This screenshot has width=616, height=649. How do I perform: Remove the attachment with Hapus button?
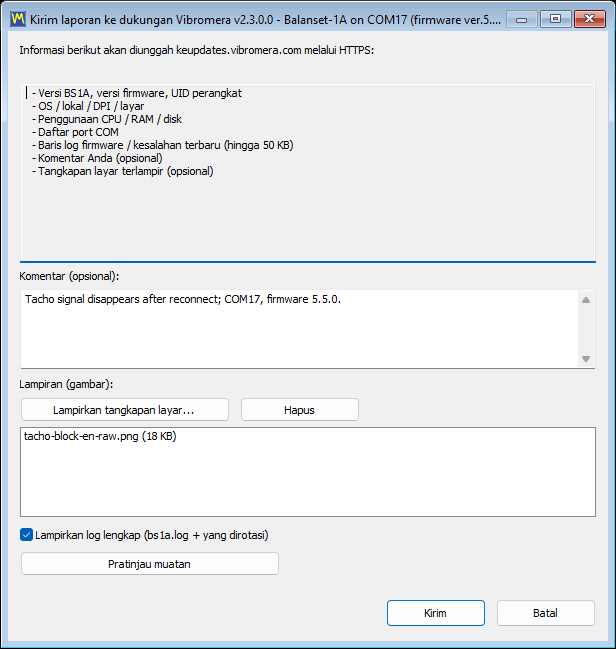coord(300,410)
